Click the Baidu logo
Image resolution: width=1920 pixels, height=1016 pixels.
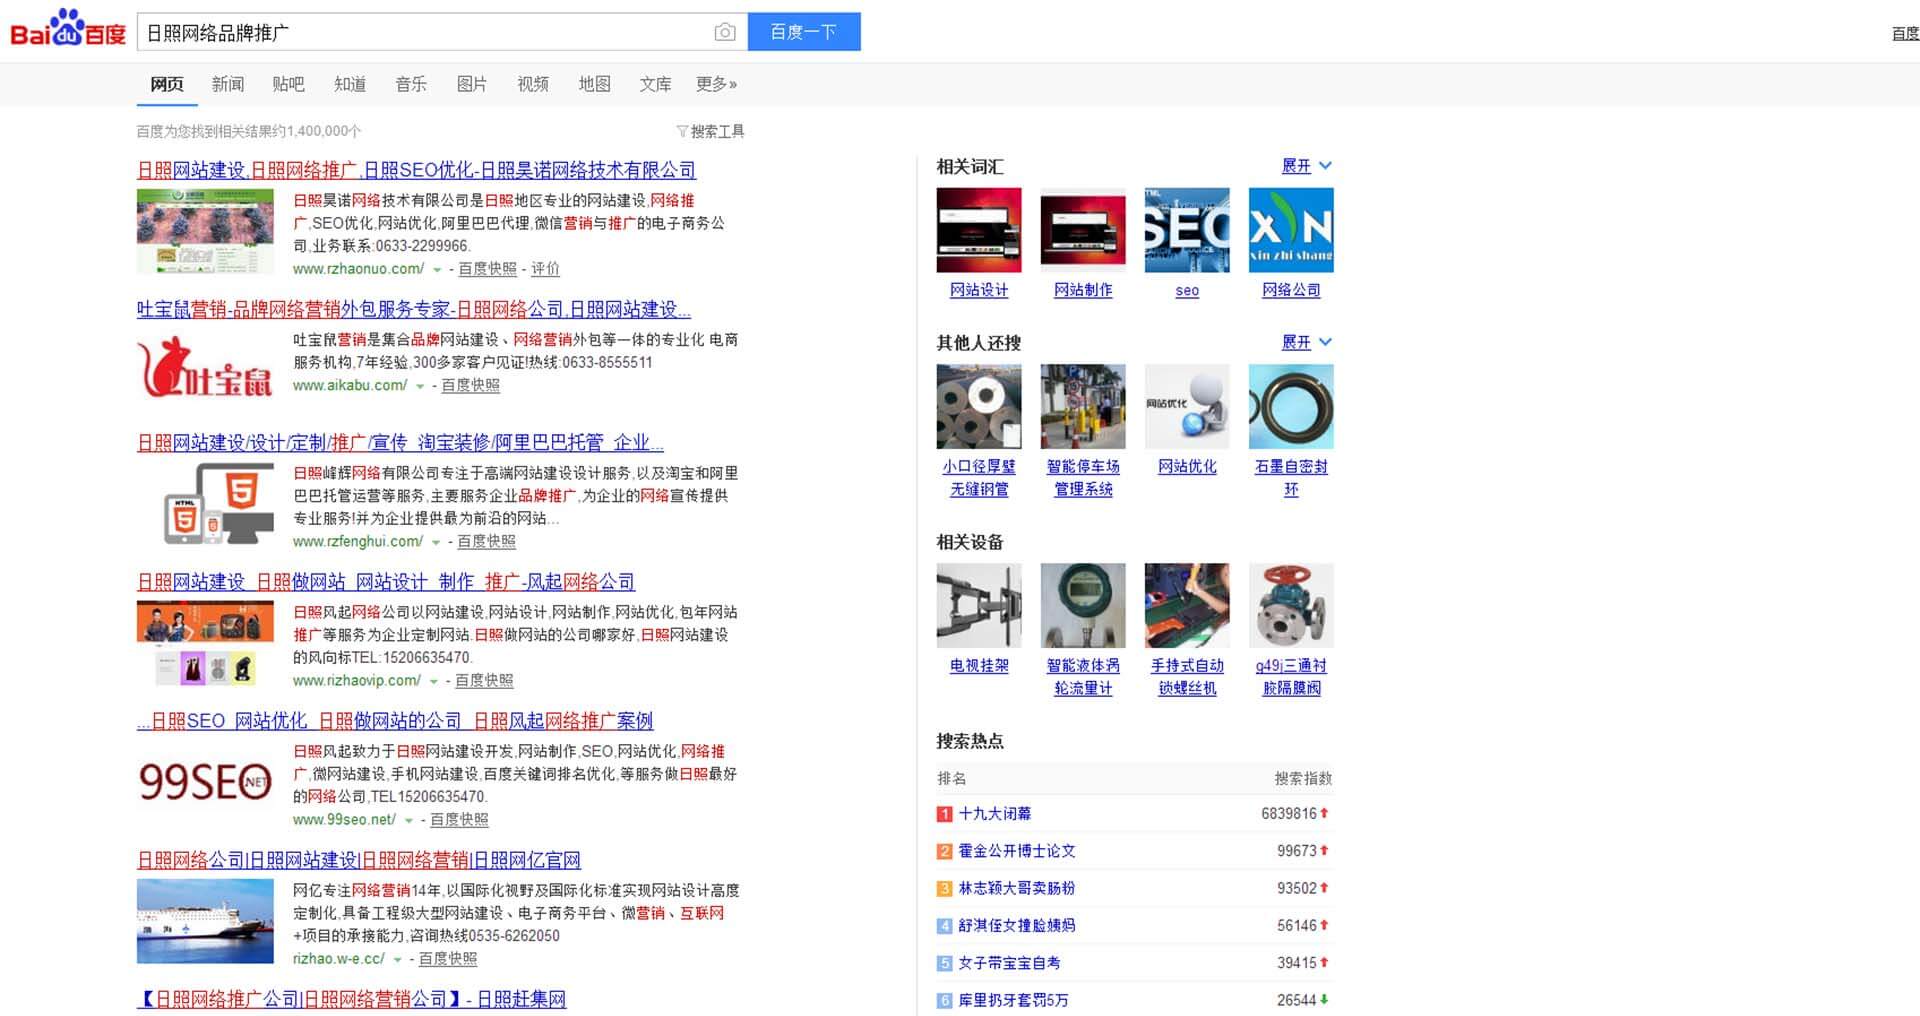pos(67,30)
